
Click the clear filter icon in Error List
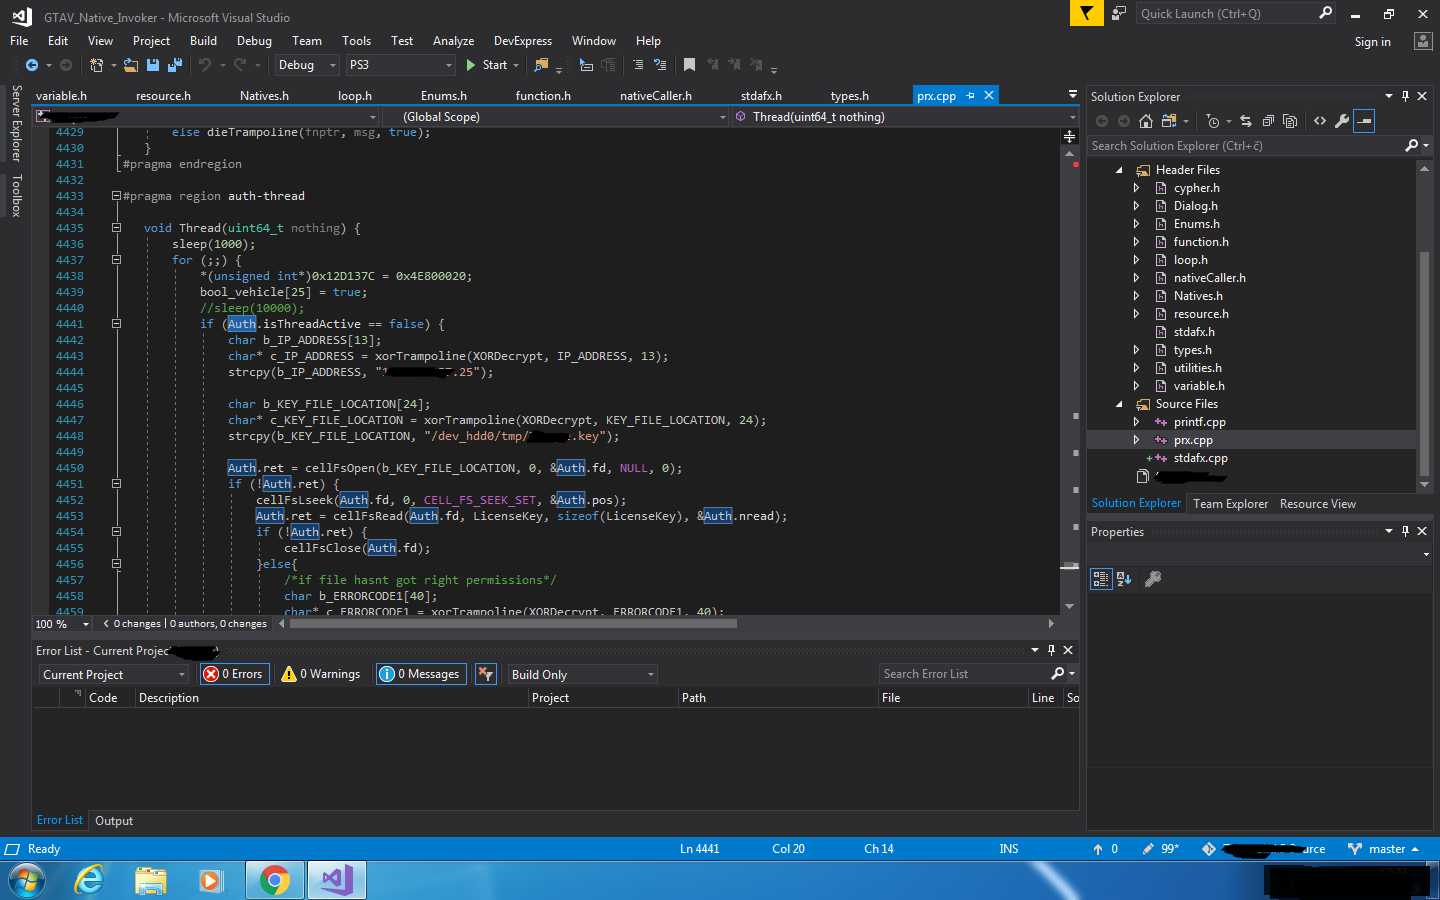(486, 674)
